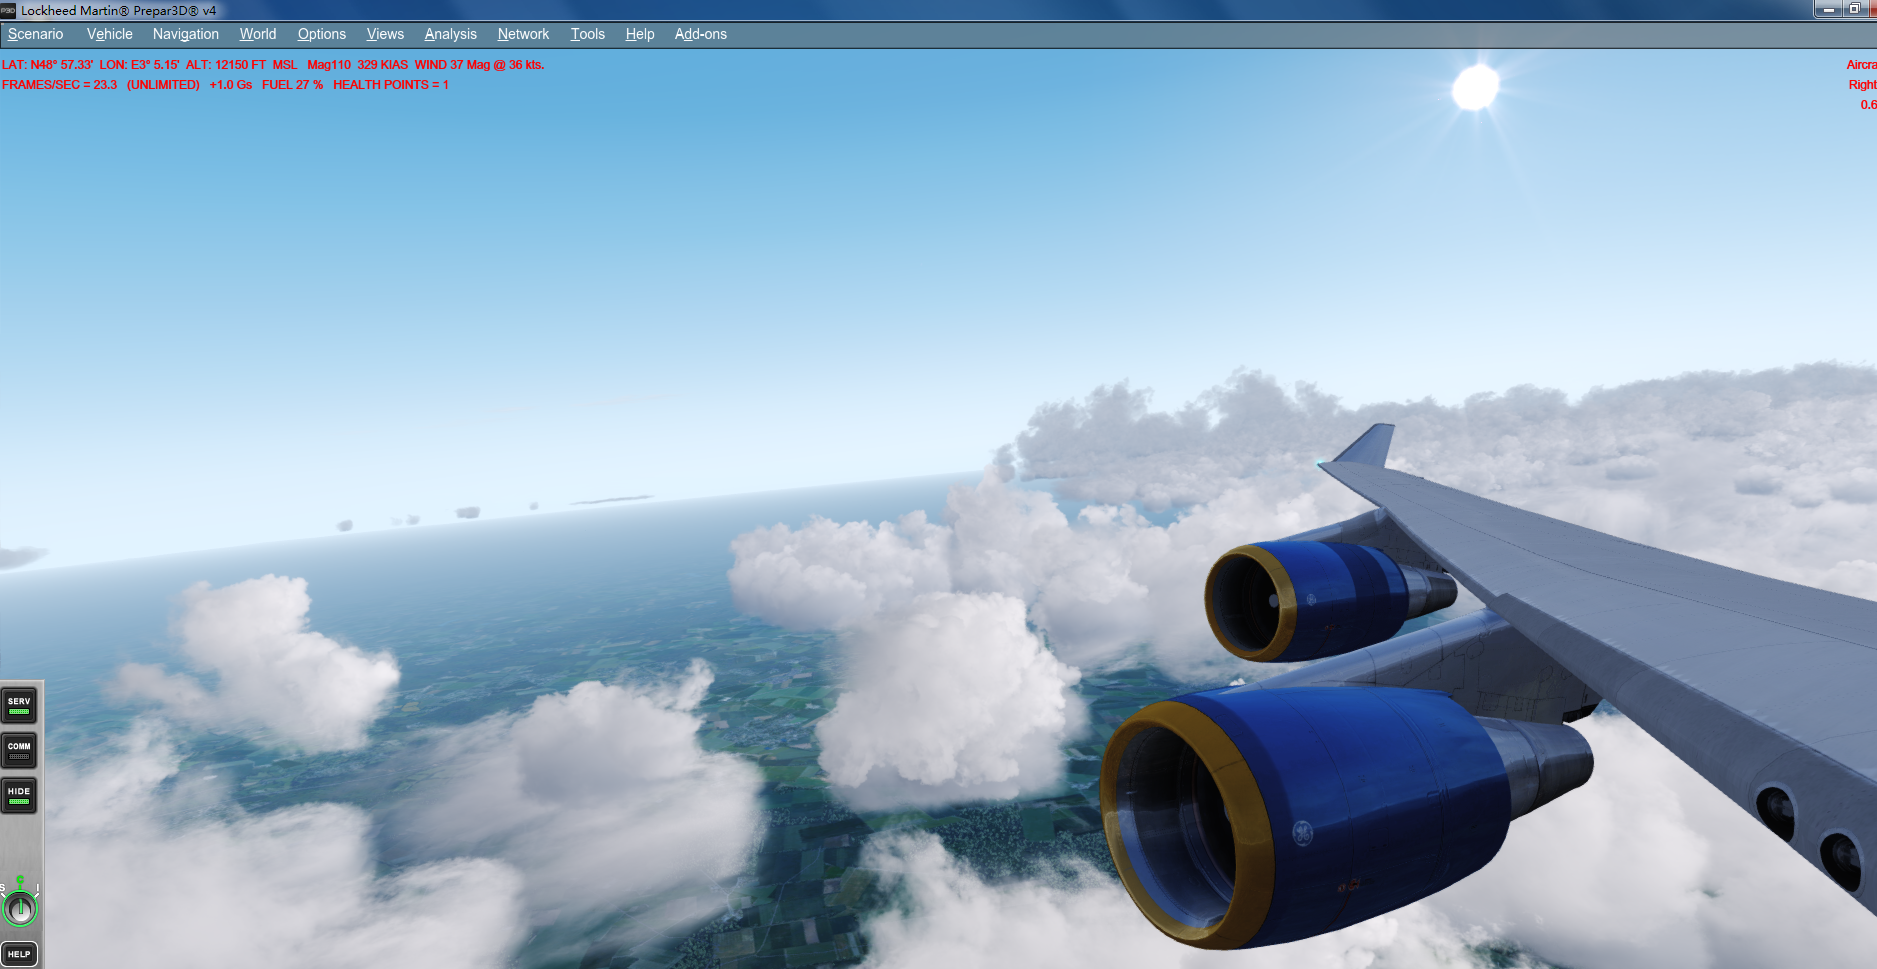Open the Options menu

click(321, 33)
